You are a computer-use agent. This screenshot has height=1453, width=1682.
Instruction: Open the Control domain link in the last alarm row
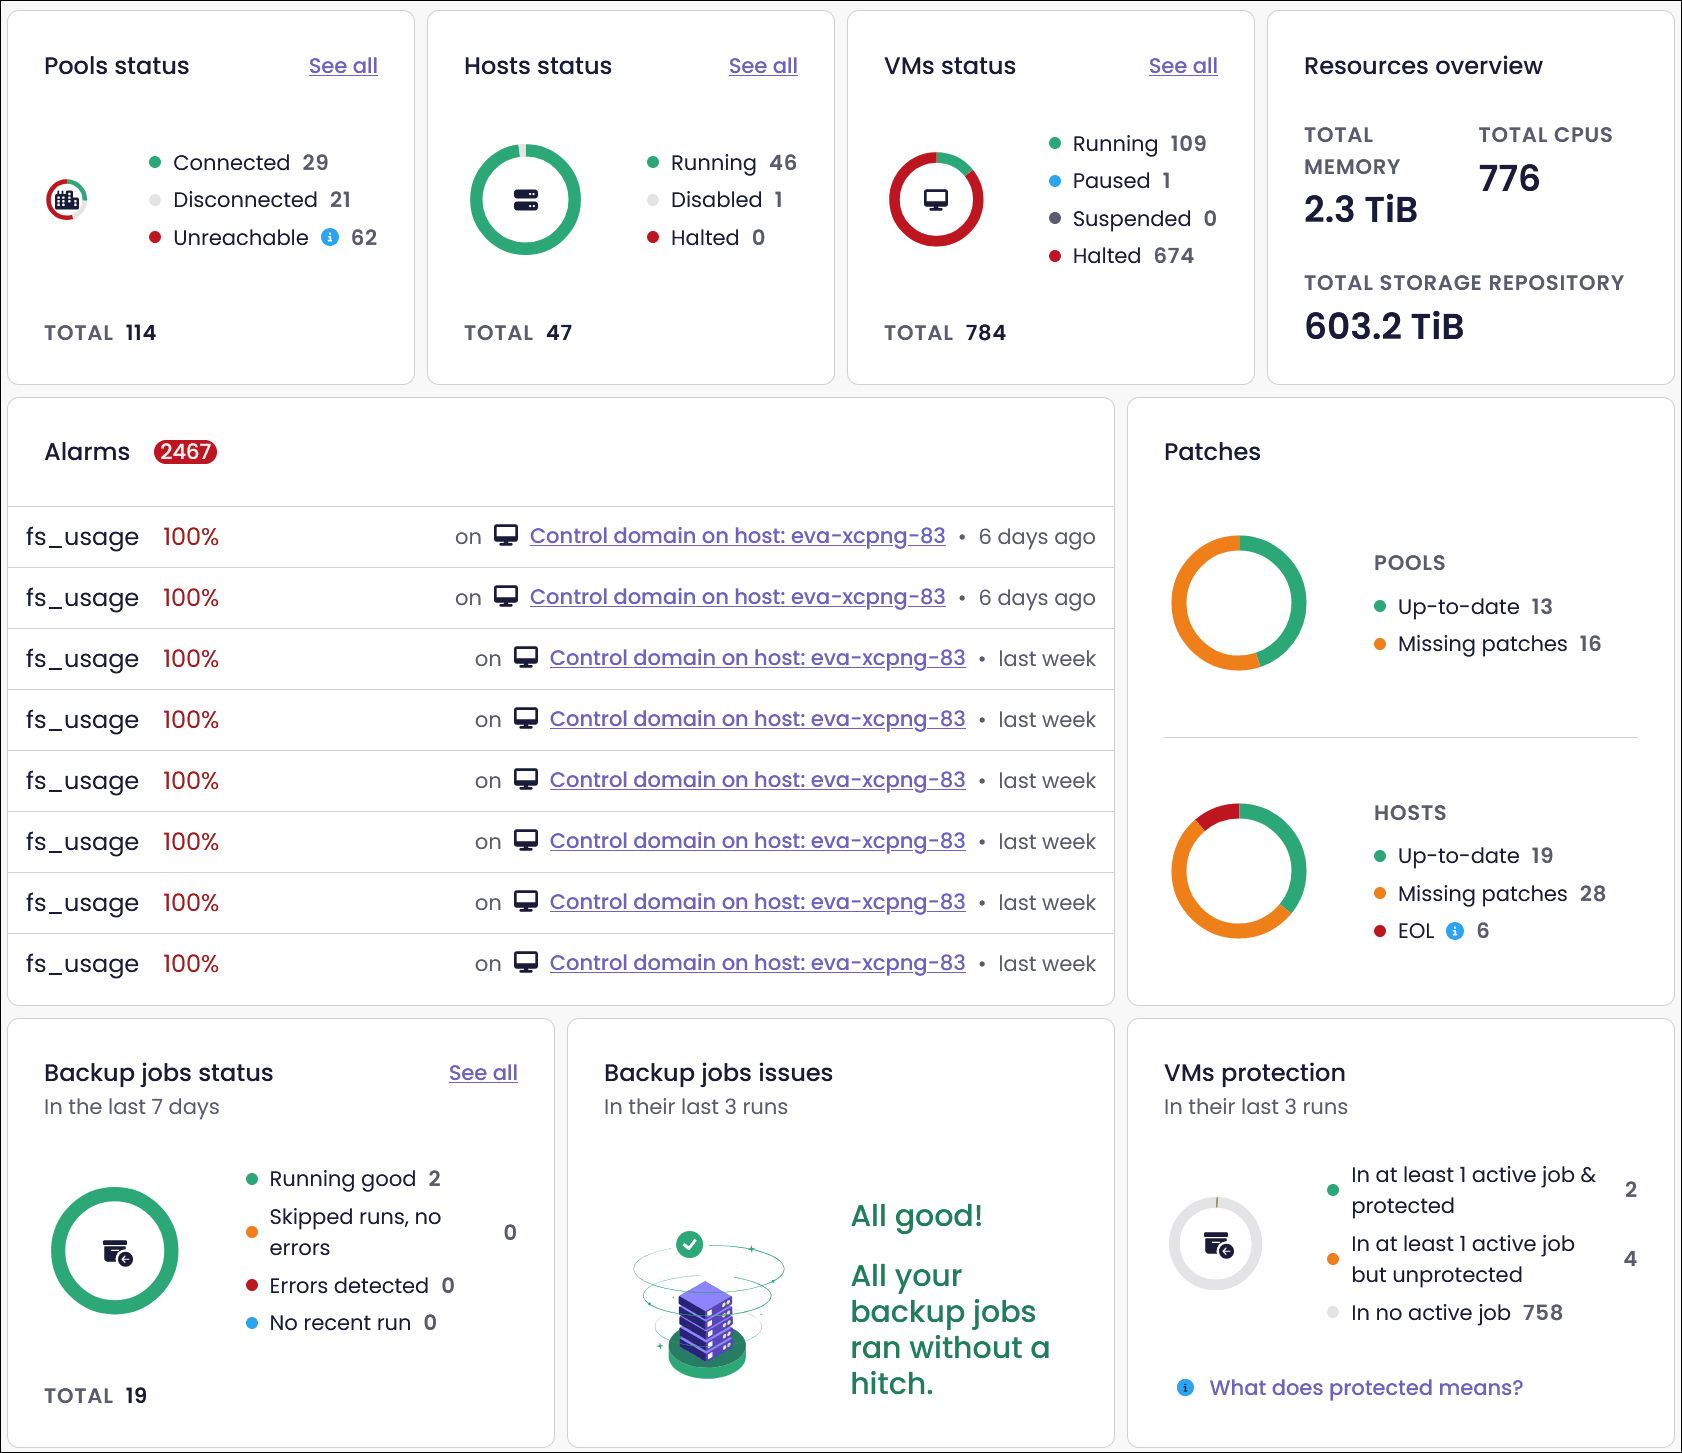[757, 963]
